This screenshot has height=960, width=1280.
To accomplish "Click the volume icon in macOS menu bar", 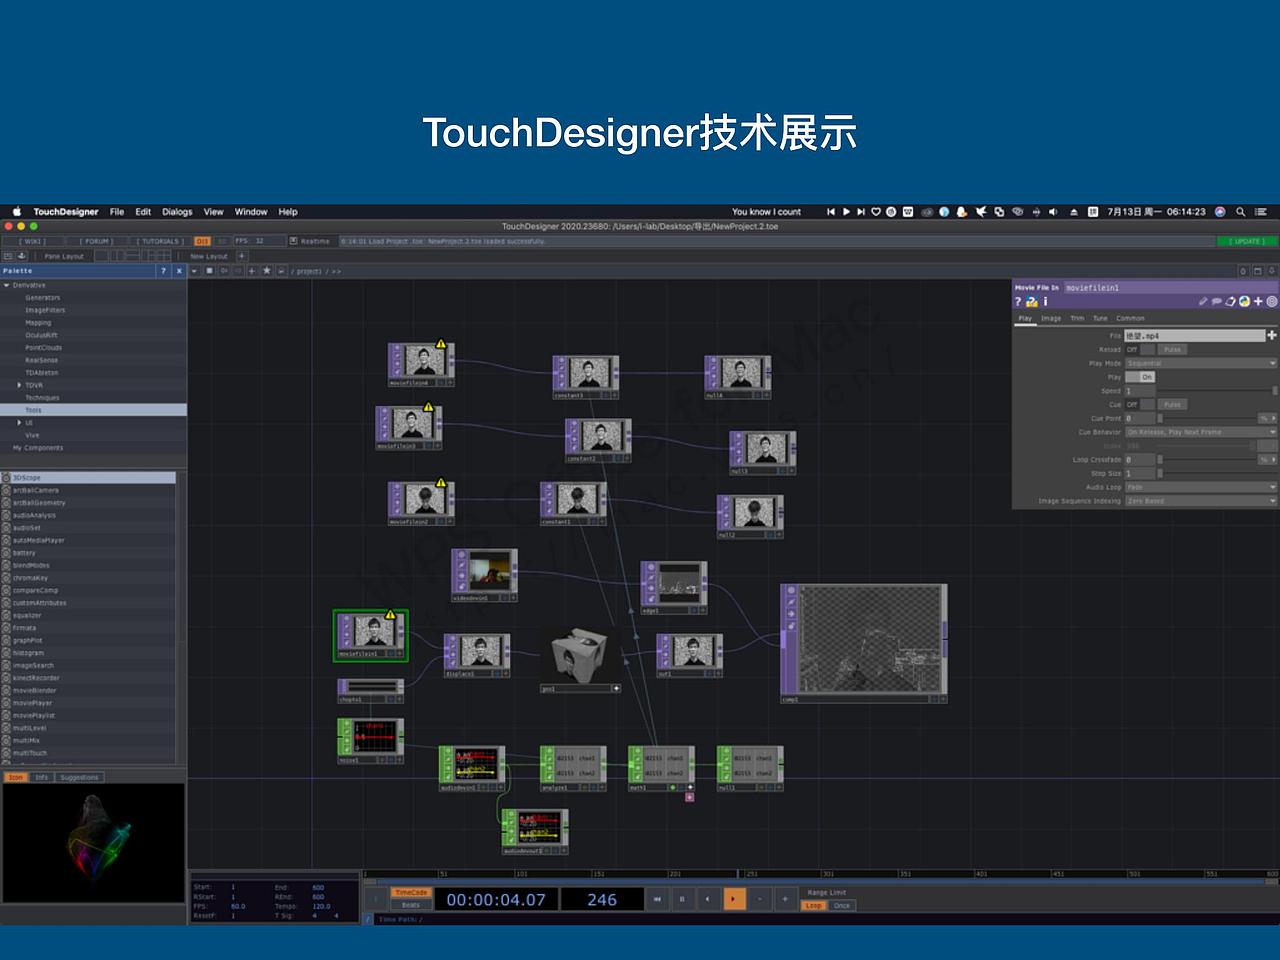I will coord(1053,212).
